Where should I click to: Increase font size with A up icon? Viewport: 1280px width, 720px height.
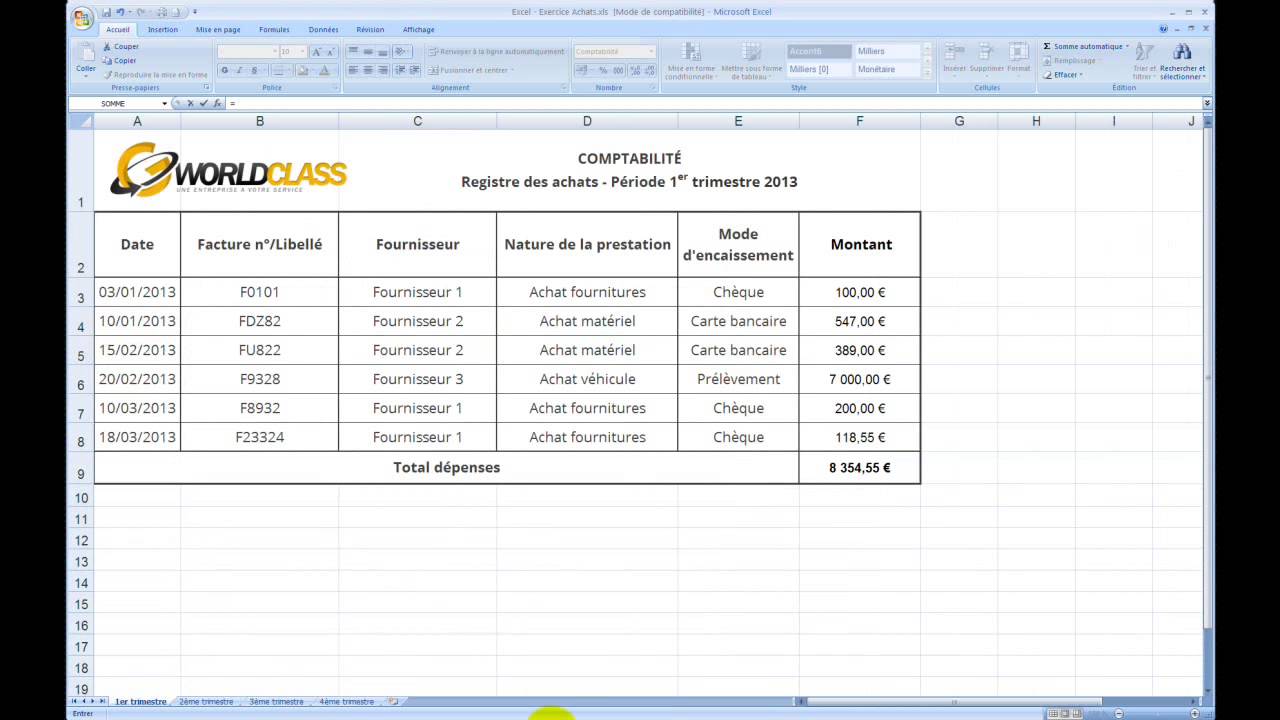click(317, 51)
